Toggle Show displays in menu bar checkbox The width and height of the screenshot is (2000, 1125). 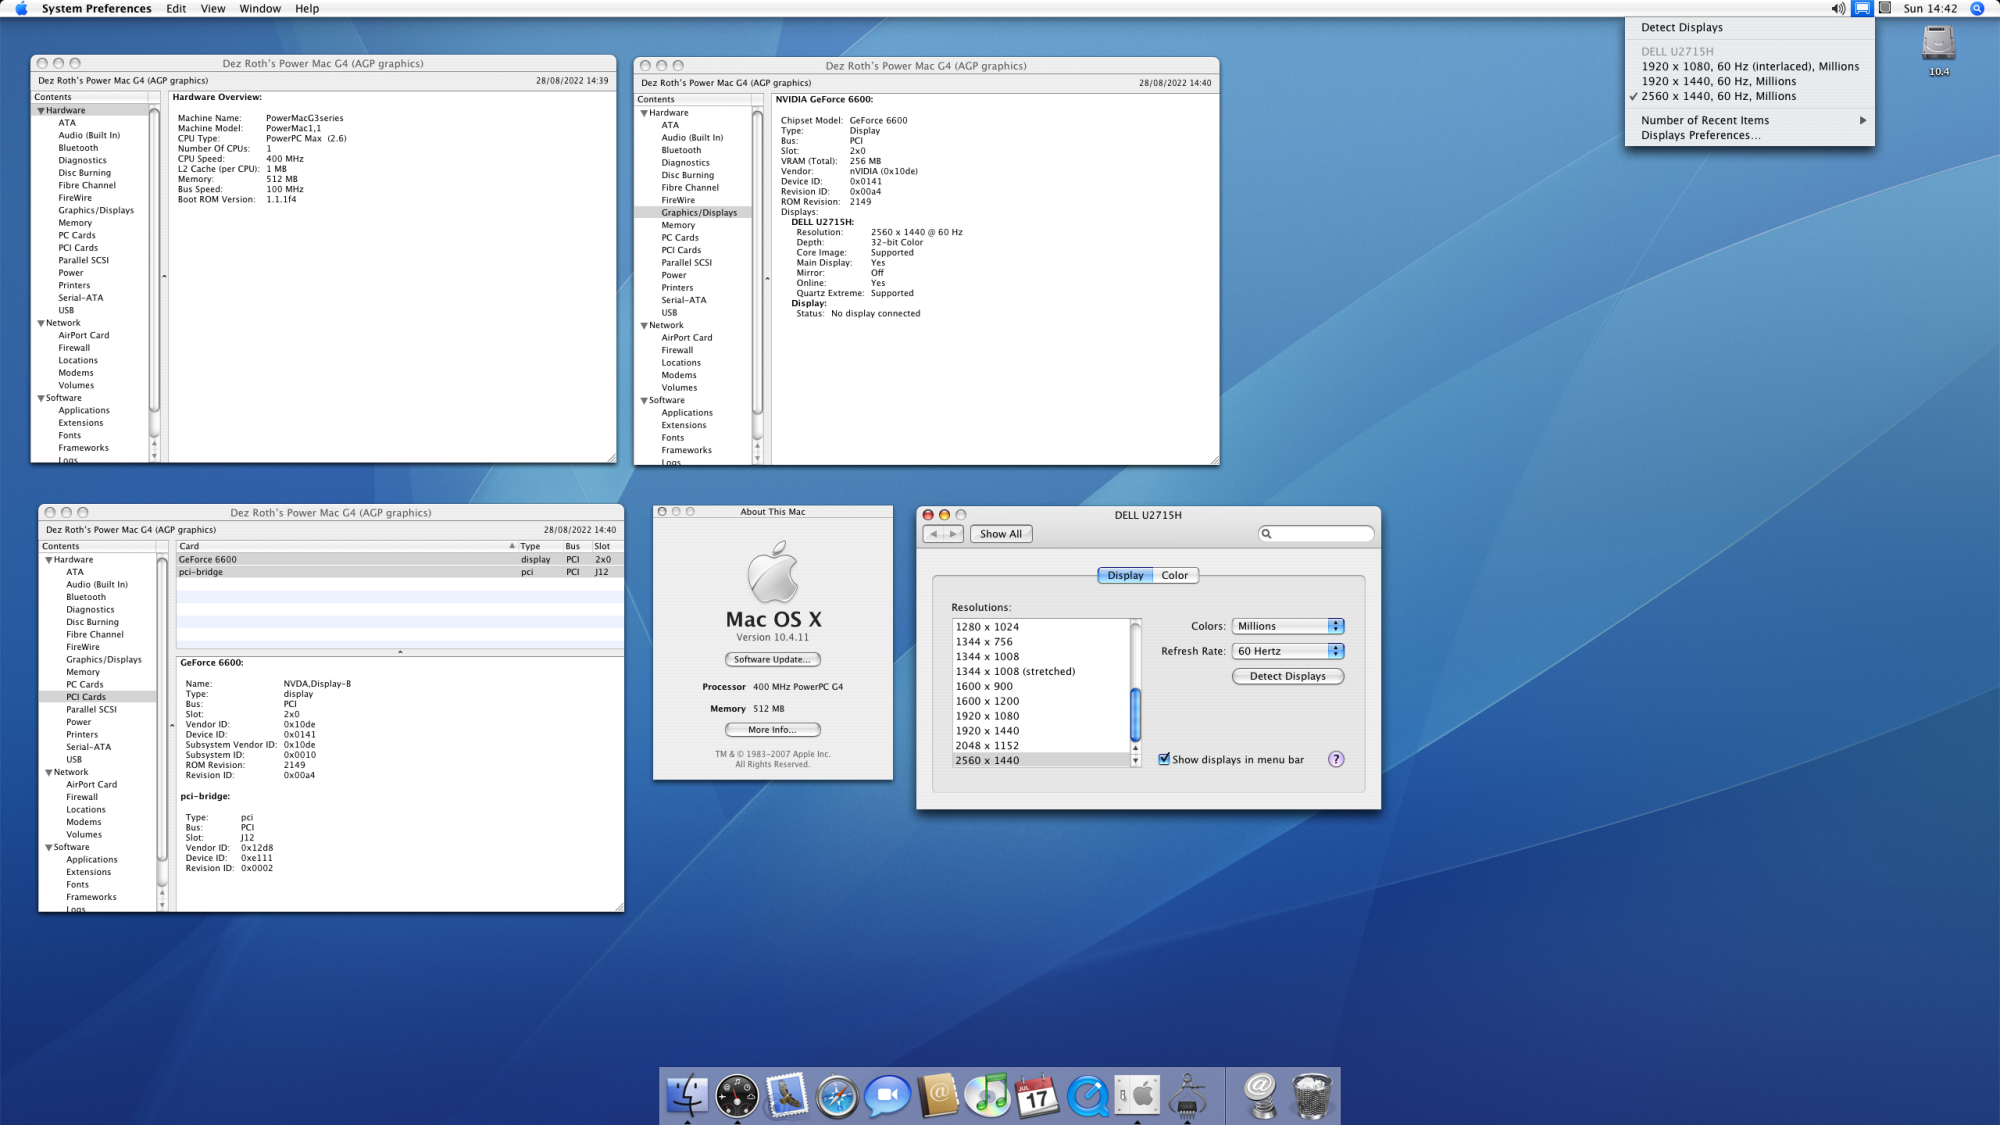click(x=1164, y=759)
